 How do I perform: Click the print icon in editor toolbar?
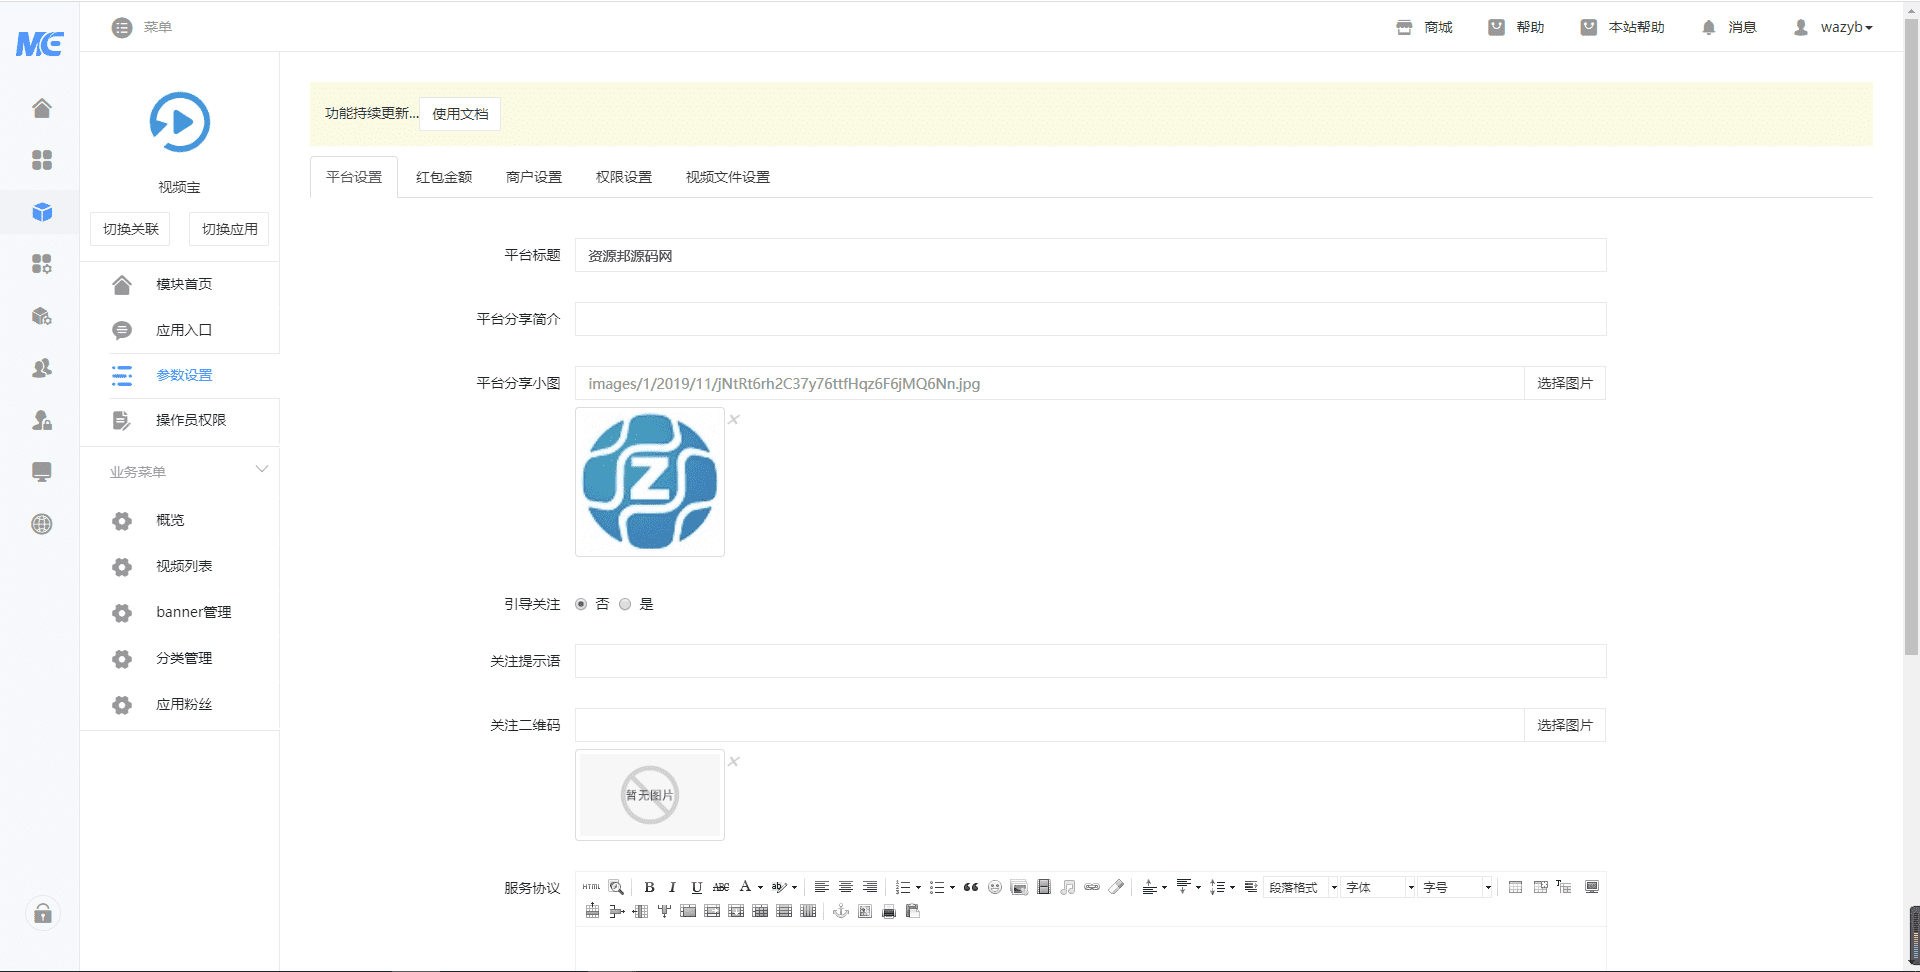tap(889, 911)
